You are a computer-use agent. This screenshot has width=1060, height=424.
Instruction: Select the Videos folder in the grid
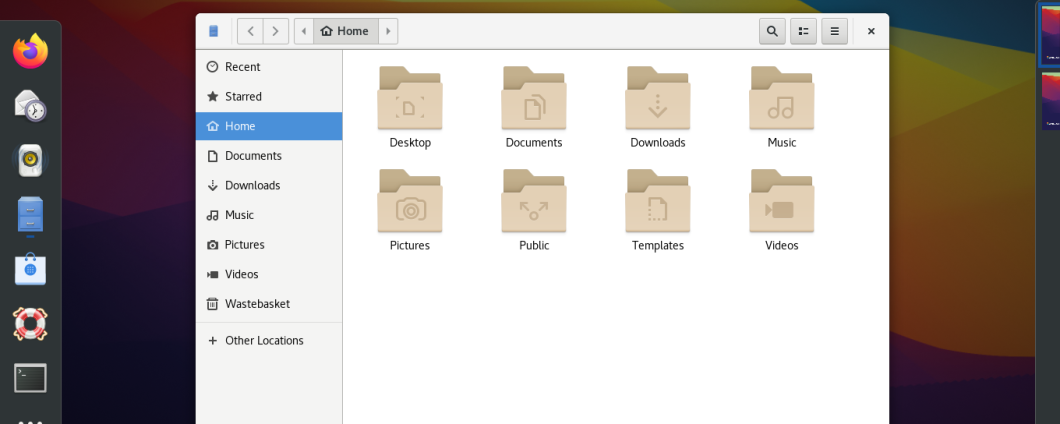(781, 202)
